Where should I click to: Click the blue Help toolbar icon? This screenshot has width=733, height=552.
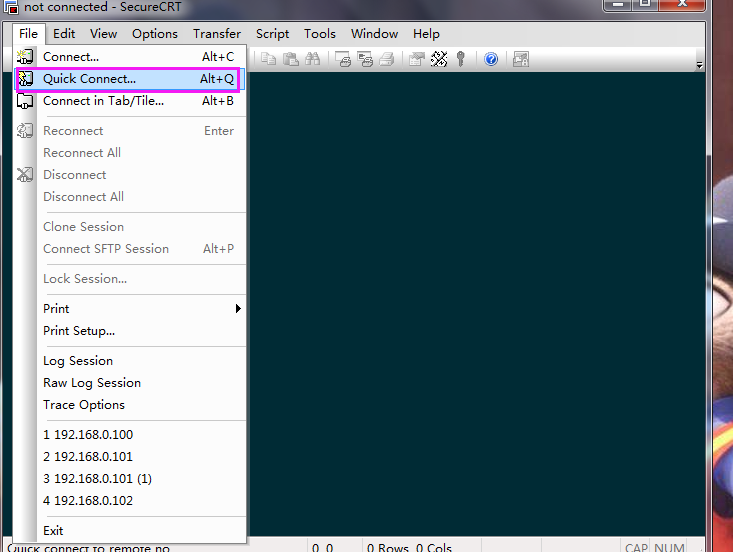point(491,59)
